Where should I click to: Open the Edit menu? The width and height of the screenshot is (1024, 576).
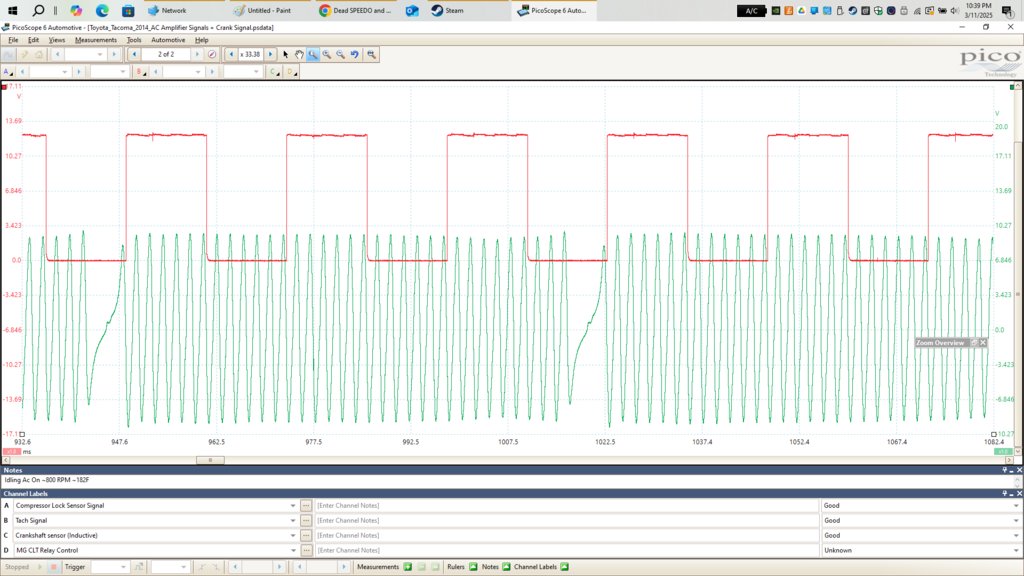click(x=33, y=40)
